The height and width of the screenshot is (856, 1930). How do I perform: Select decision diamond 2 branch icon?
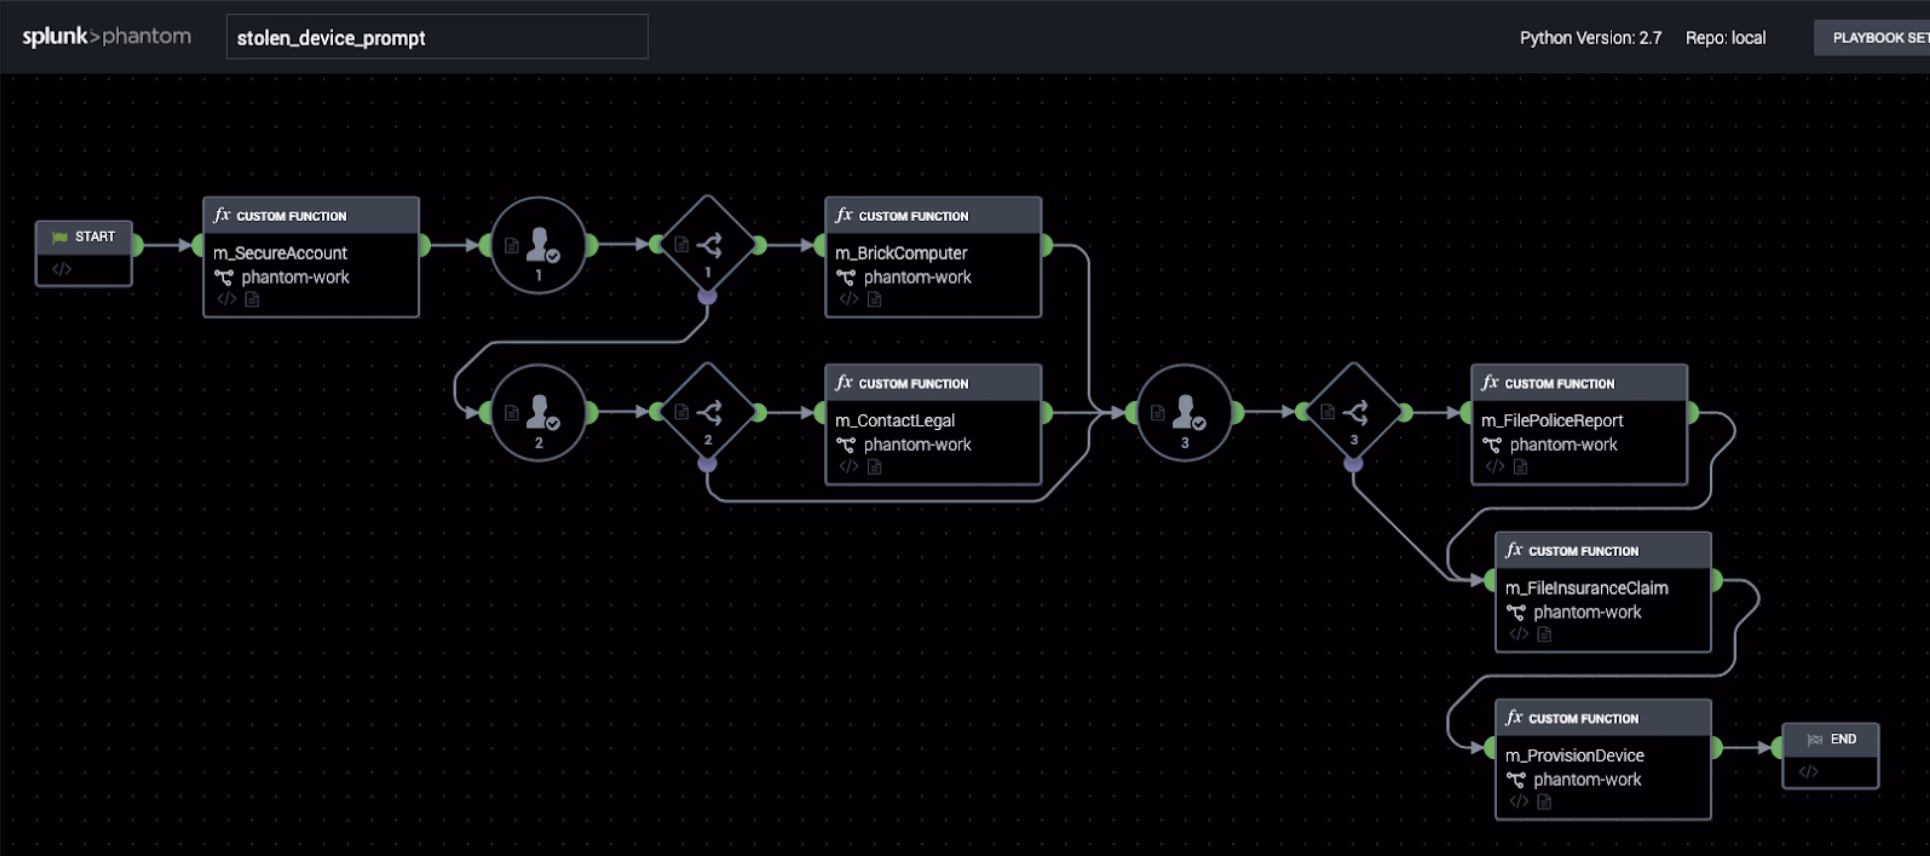coord(708,412)
